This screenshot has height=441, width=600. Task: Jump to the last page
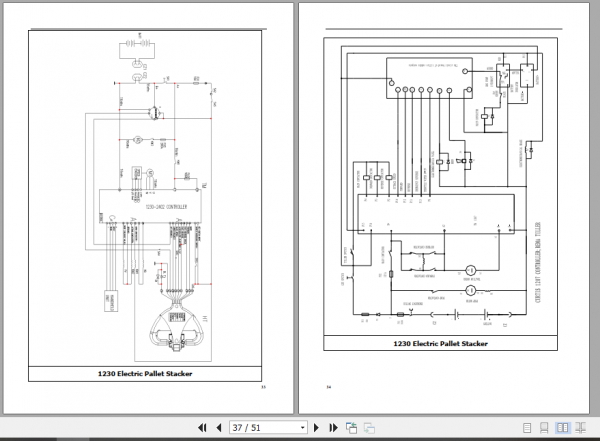coord(333,428)
